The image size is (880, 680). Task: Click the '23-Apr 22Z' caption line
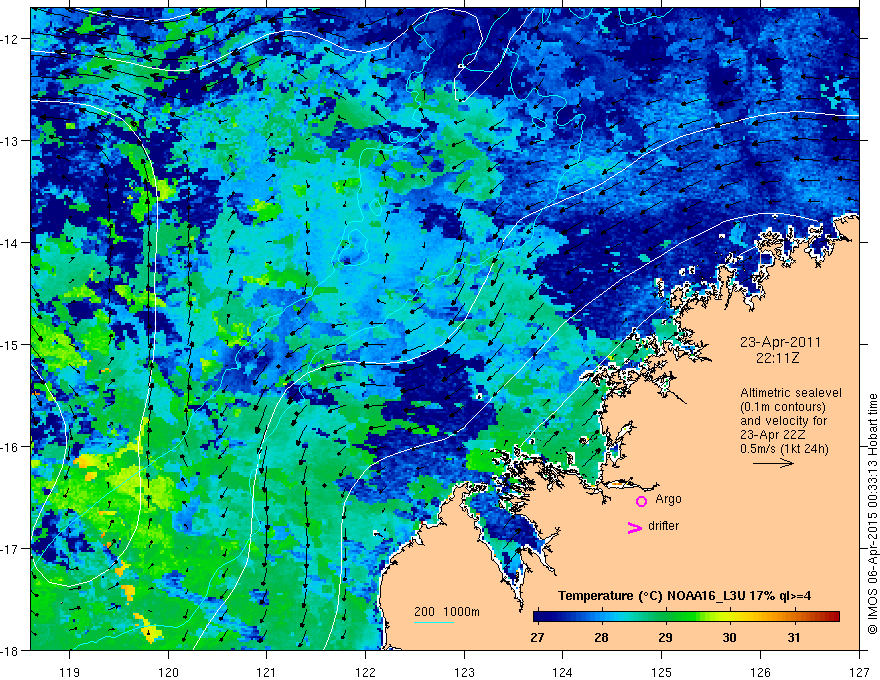773,435
